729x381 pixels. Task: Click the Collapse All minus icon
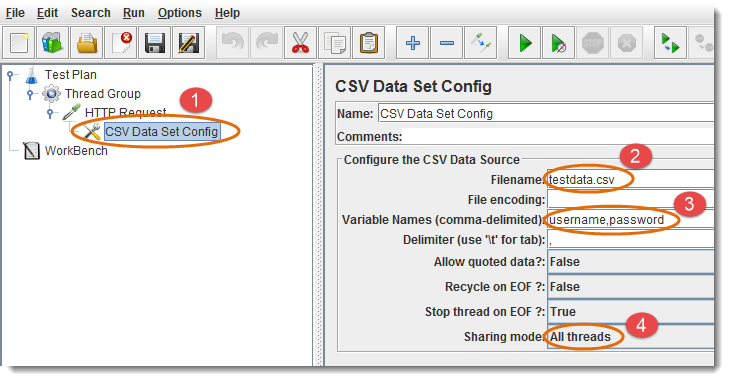tap(446, 43)
